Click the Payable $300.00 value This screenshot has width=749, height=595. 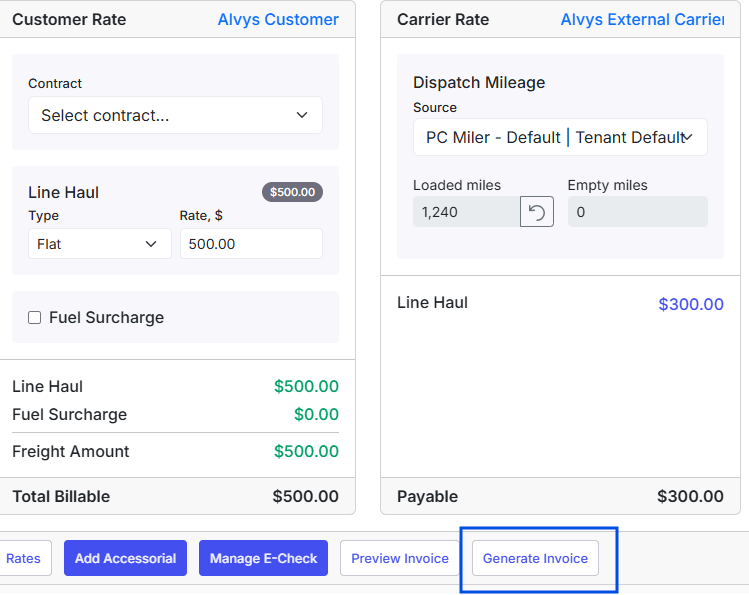point(690,496)
